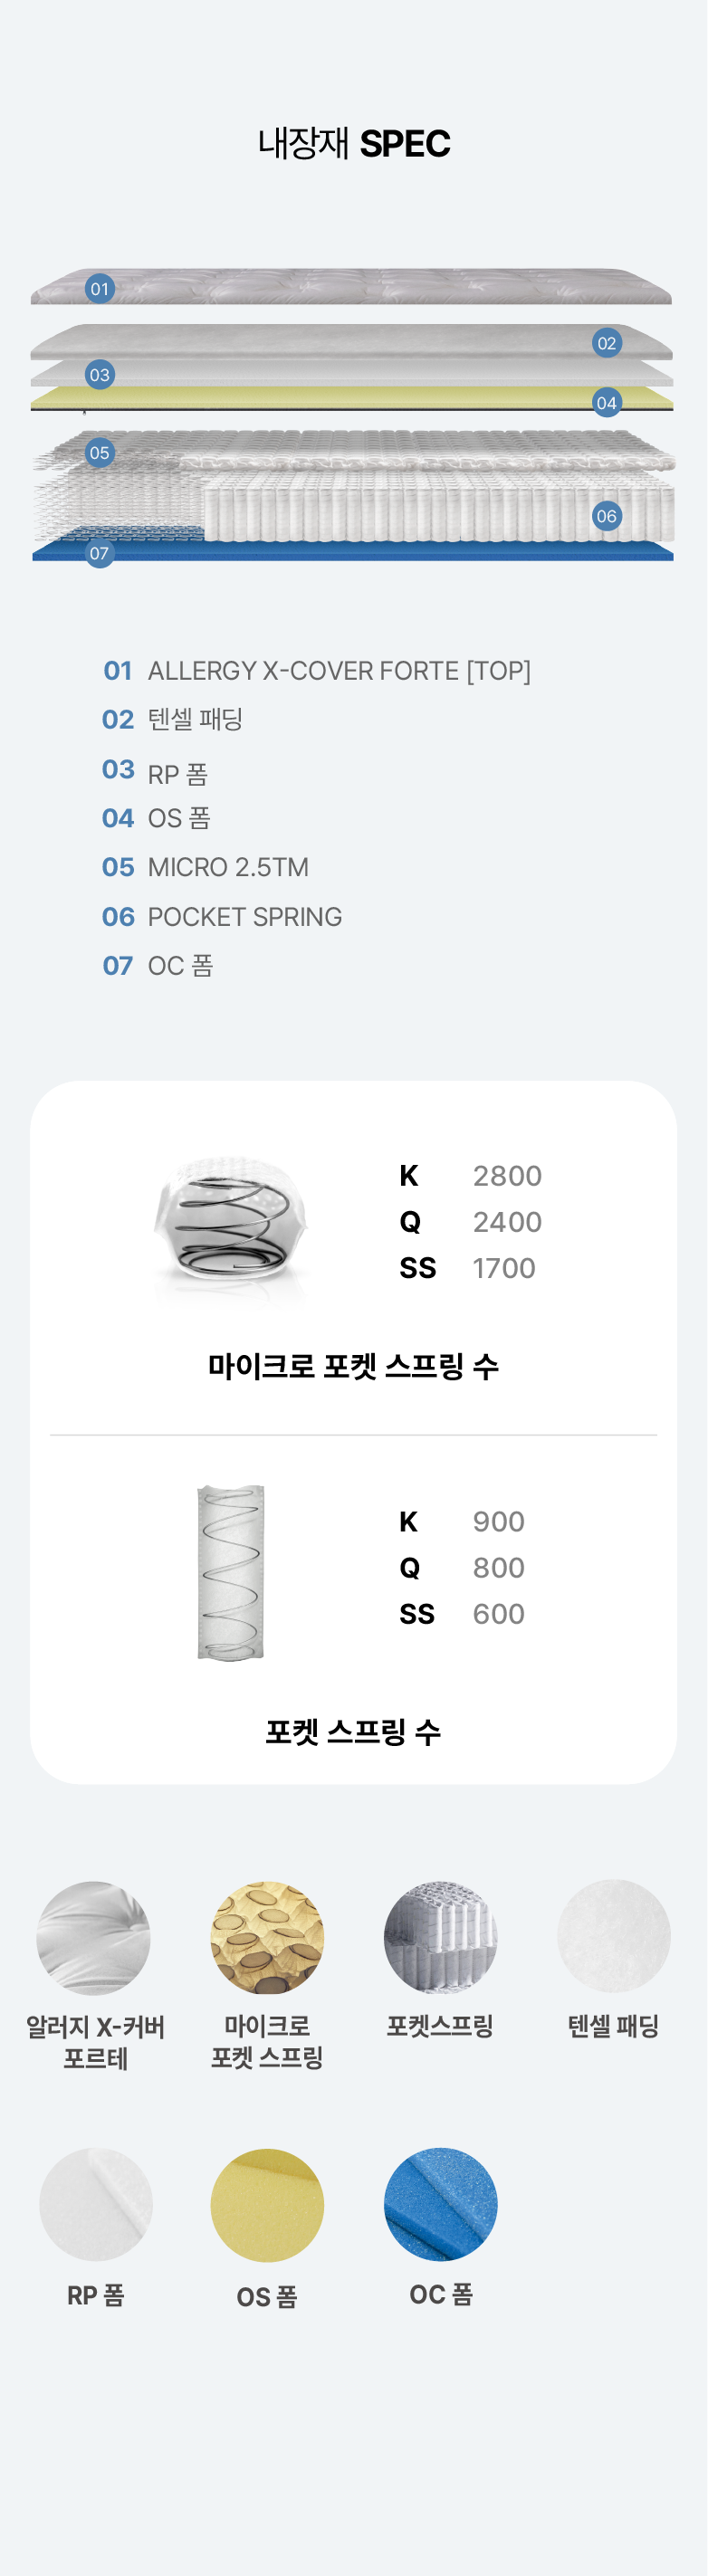708x2576 pixels.
Task: Click the 07 marker on blue foam base
Action: [99, 553]
